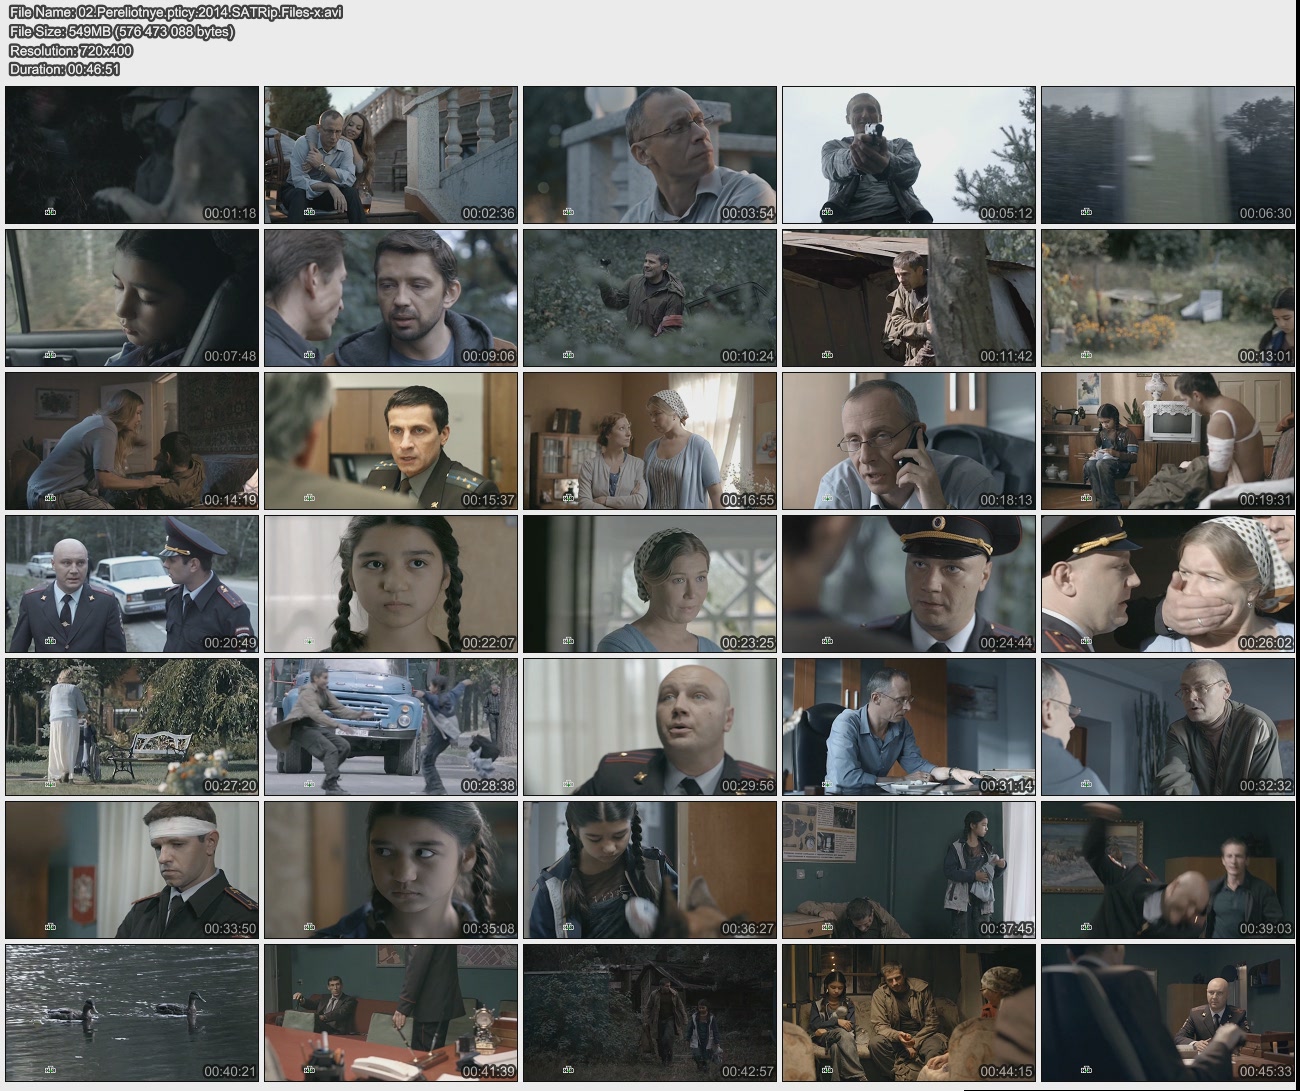Click the thumbnail timestamped 00:05:12 of man aiming gun
The width and height of the screenshot is (1300, 1091).
908,154
